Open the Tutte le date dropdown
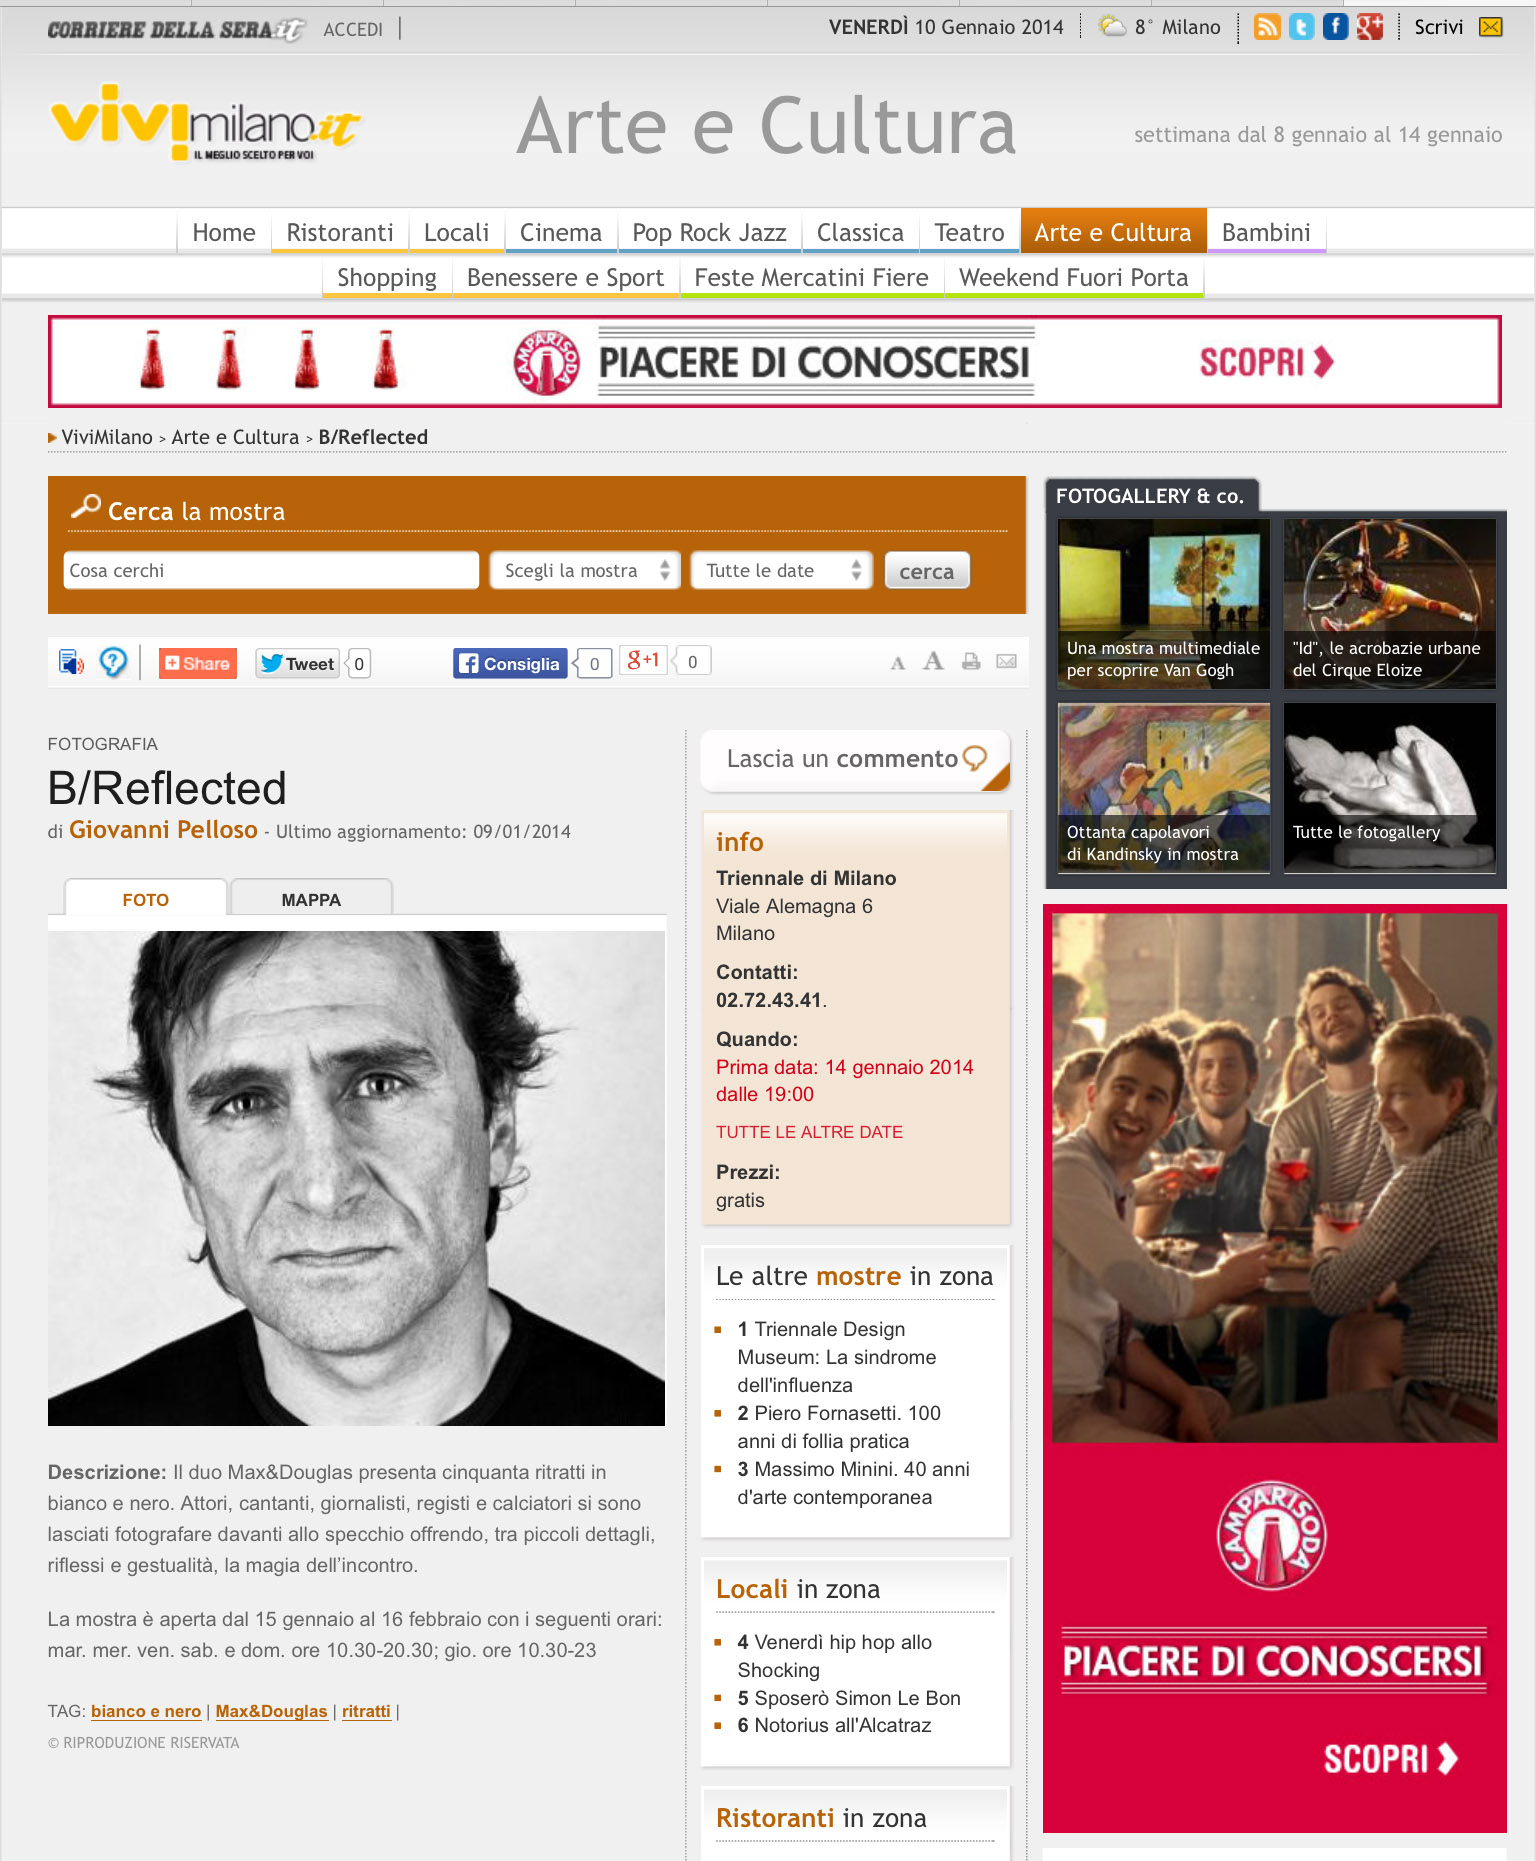Screen dimensions: 1536x1861 [x=781, y=570]
